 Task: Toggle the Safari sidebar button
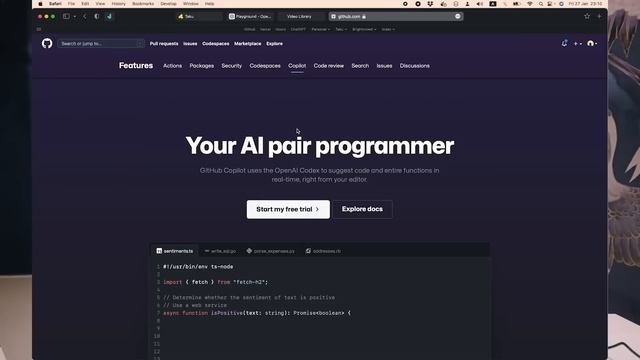pyautogui.click(x=66, y=16)
